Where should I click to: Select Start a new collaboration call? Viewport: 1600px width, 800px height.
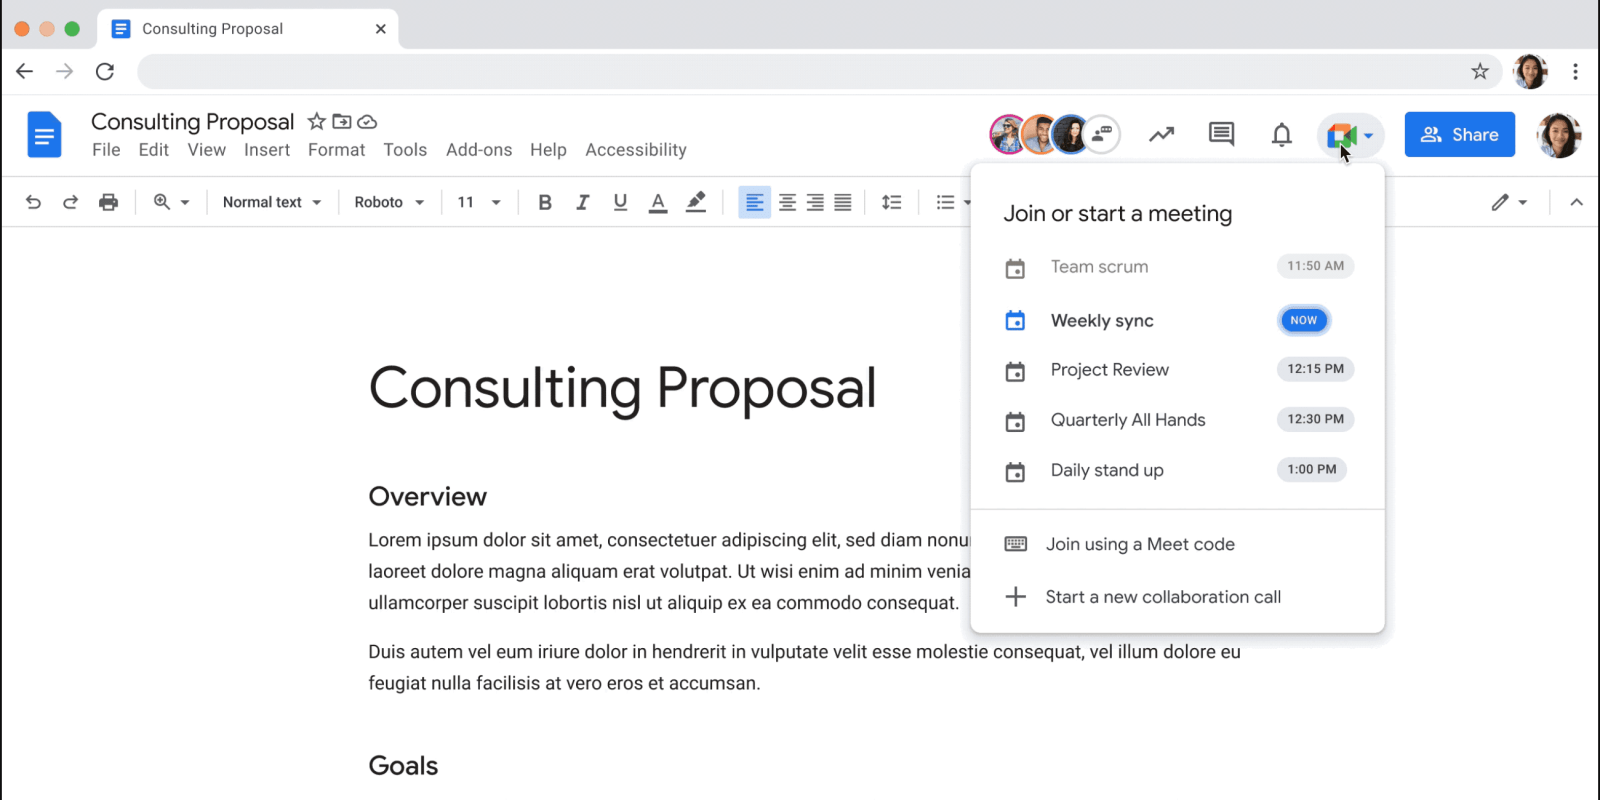pos(1162,597)
